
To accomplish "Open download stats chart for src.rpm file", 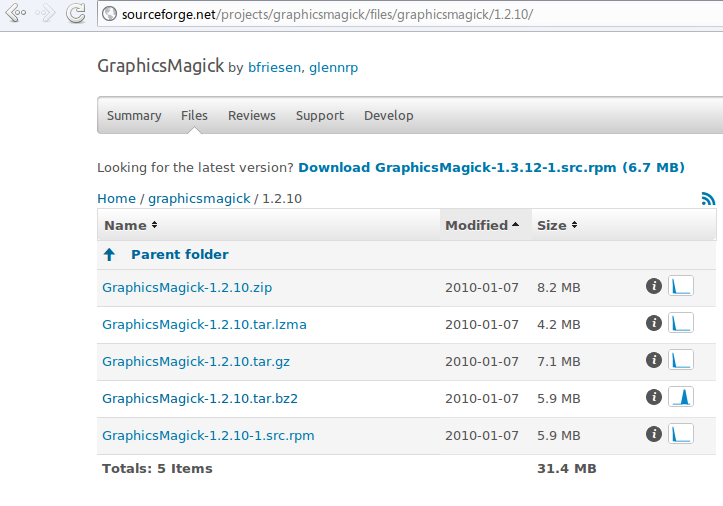I will 681,434.
